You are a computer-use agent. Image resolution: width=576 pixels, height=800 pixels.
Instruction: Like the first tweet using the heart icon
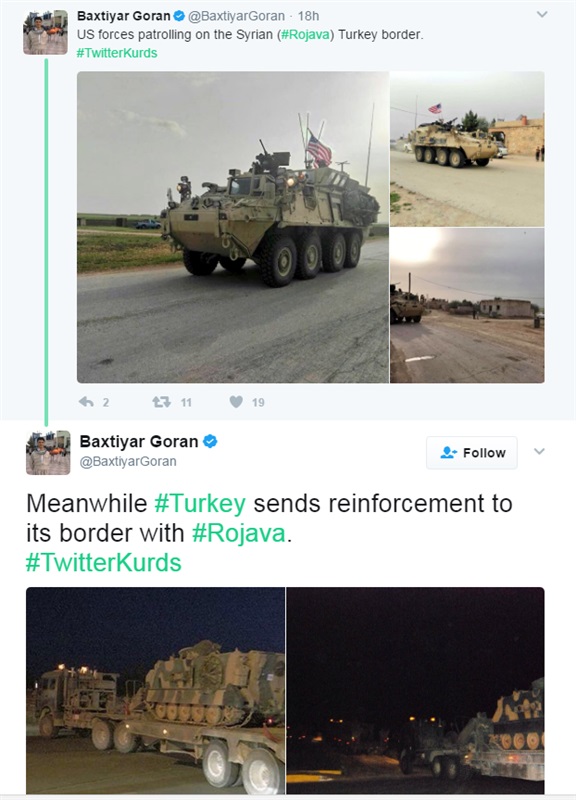[236, 402]
